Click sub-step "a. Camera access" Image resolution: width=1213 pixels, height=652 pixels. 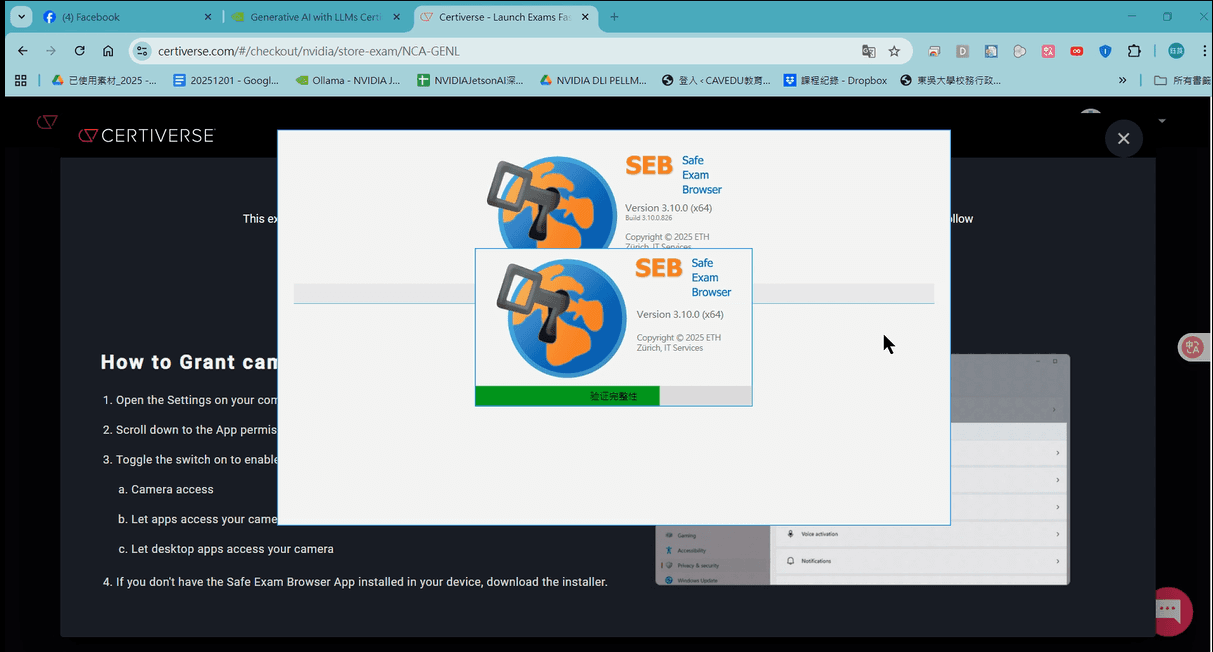165,490
